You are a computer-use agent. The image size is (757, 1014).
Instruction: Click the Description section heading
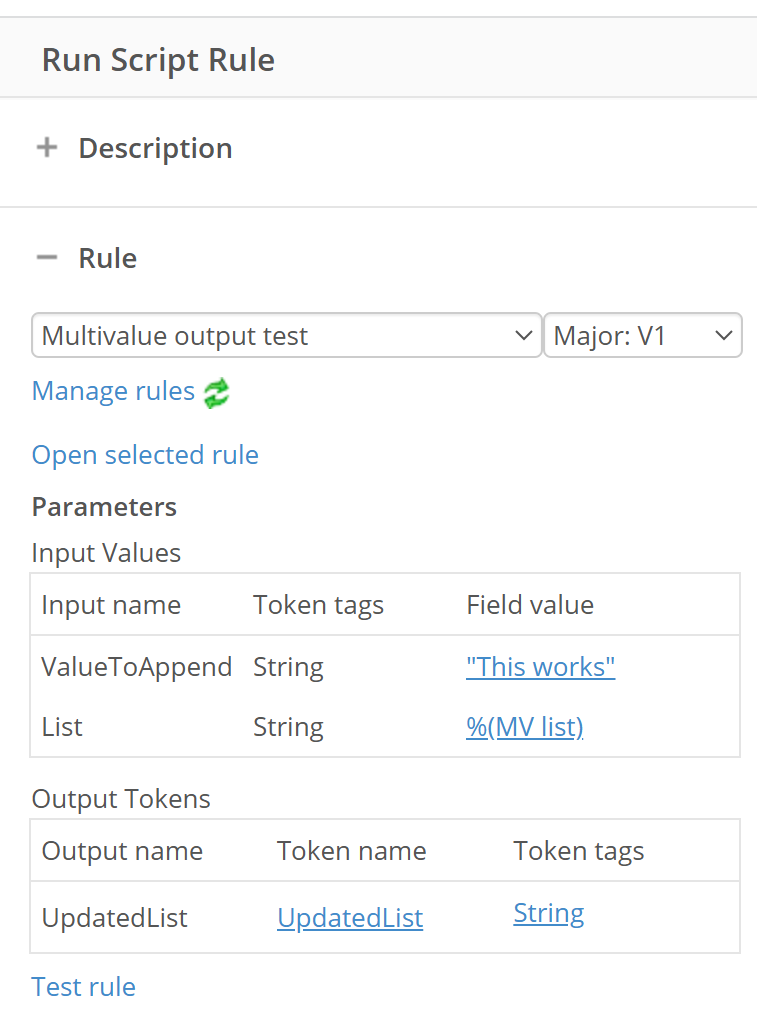click(x=155, y=148)
